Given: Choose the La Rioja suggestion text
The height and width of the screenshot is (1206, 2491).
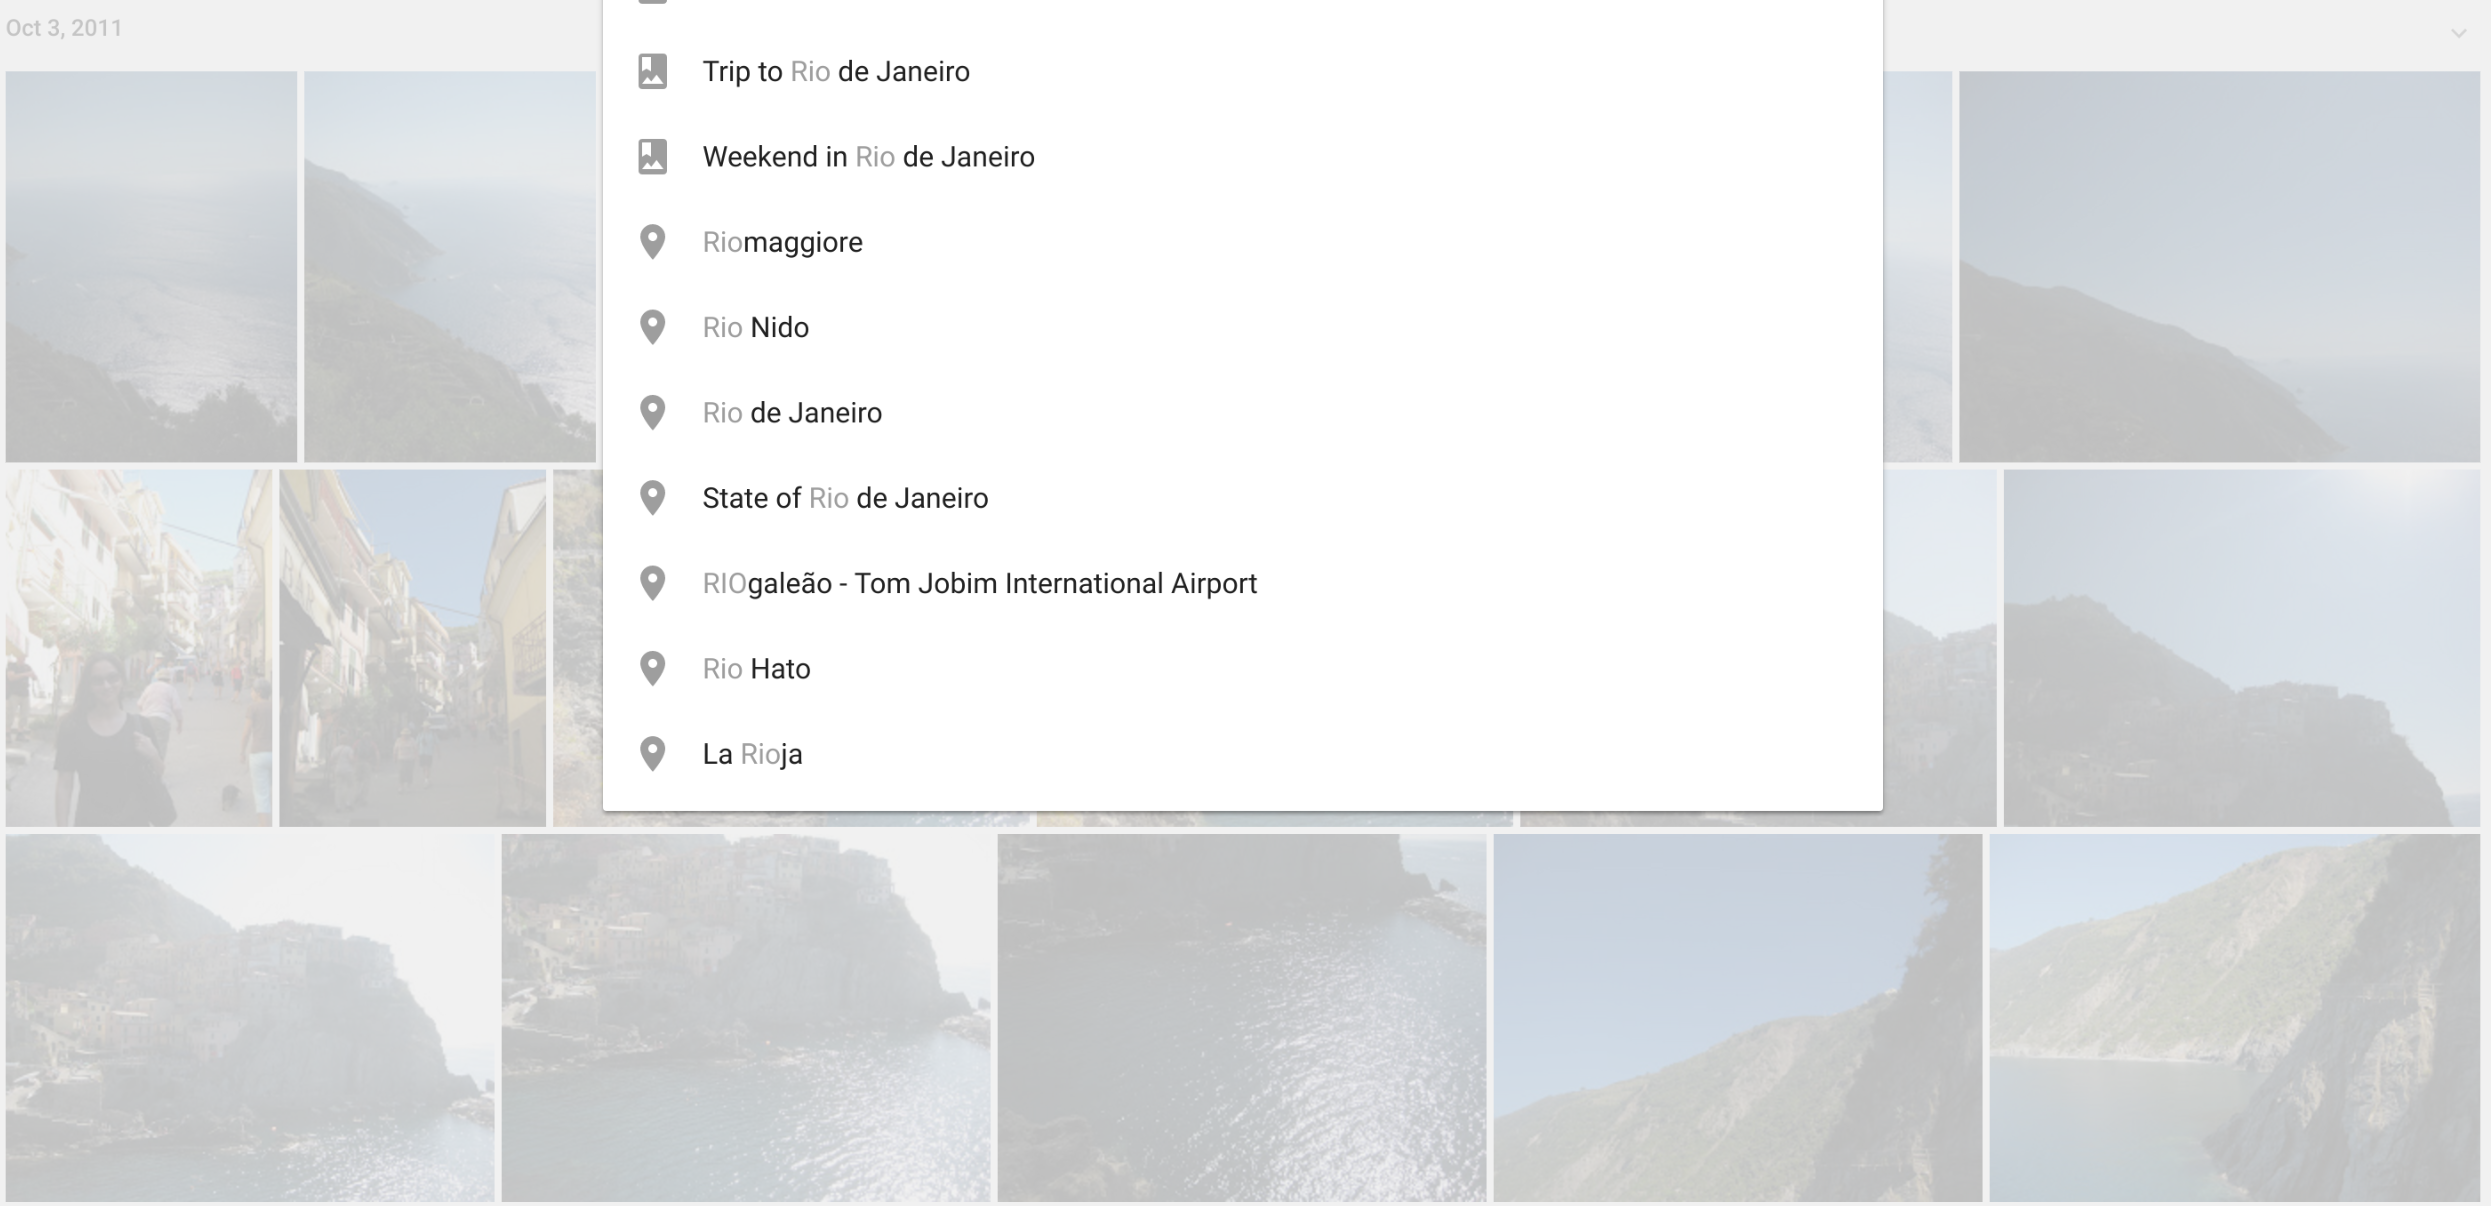Looking at the screenshot, I should [x=752, y=754].
